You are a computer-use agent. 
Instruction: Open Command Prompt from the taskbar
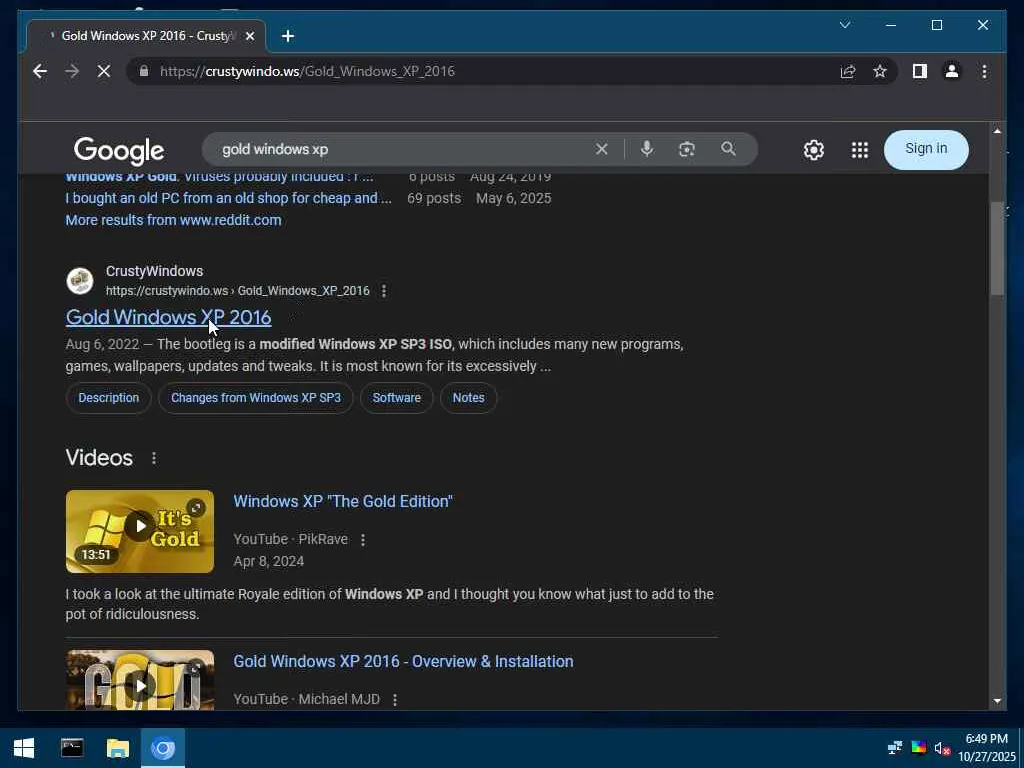(72, 748)
